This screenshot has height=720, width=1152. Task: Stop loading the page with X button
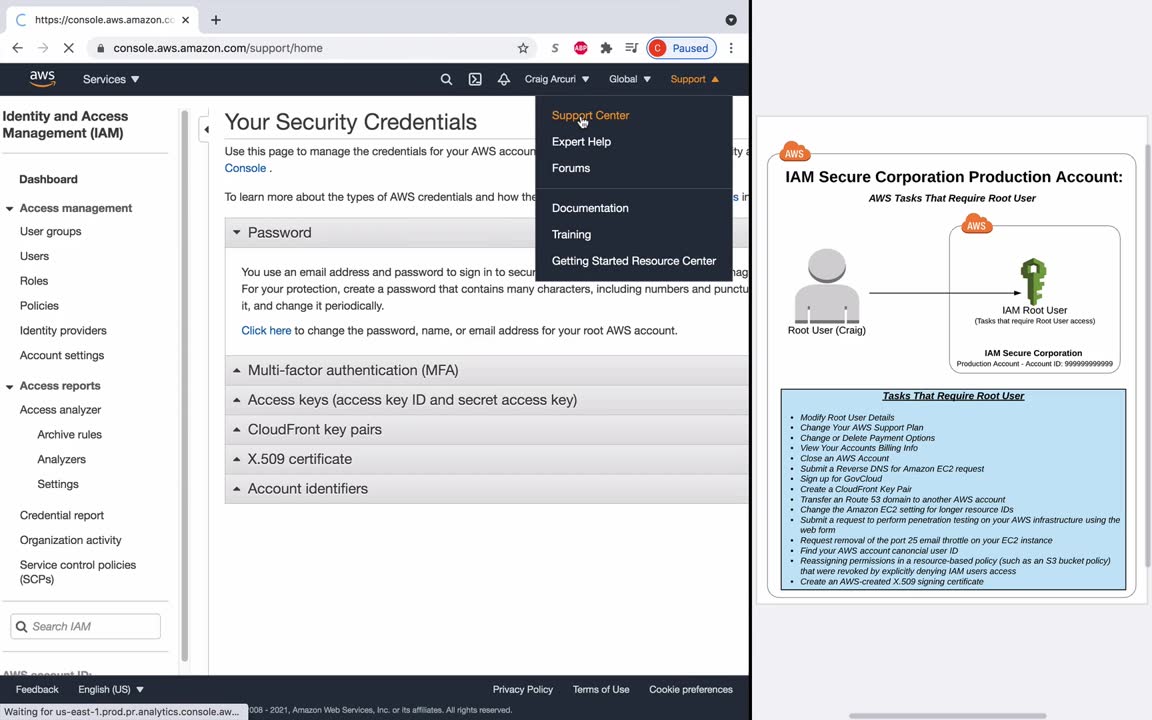[x=68, y=48]
